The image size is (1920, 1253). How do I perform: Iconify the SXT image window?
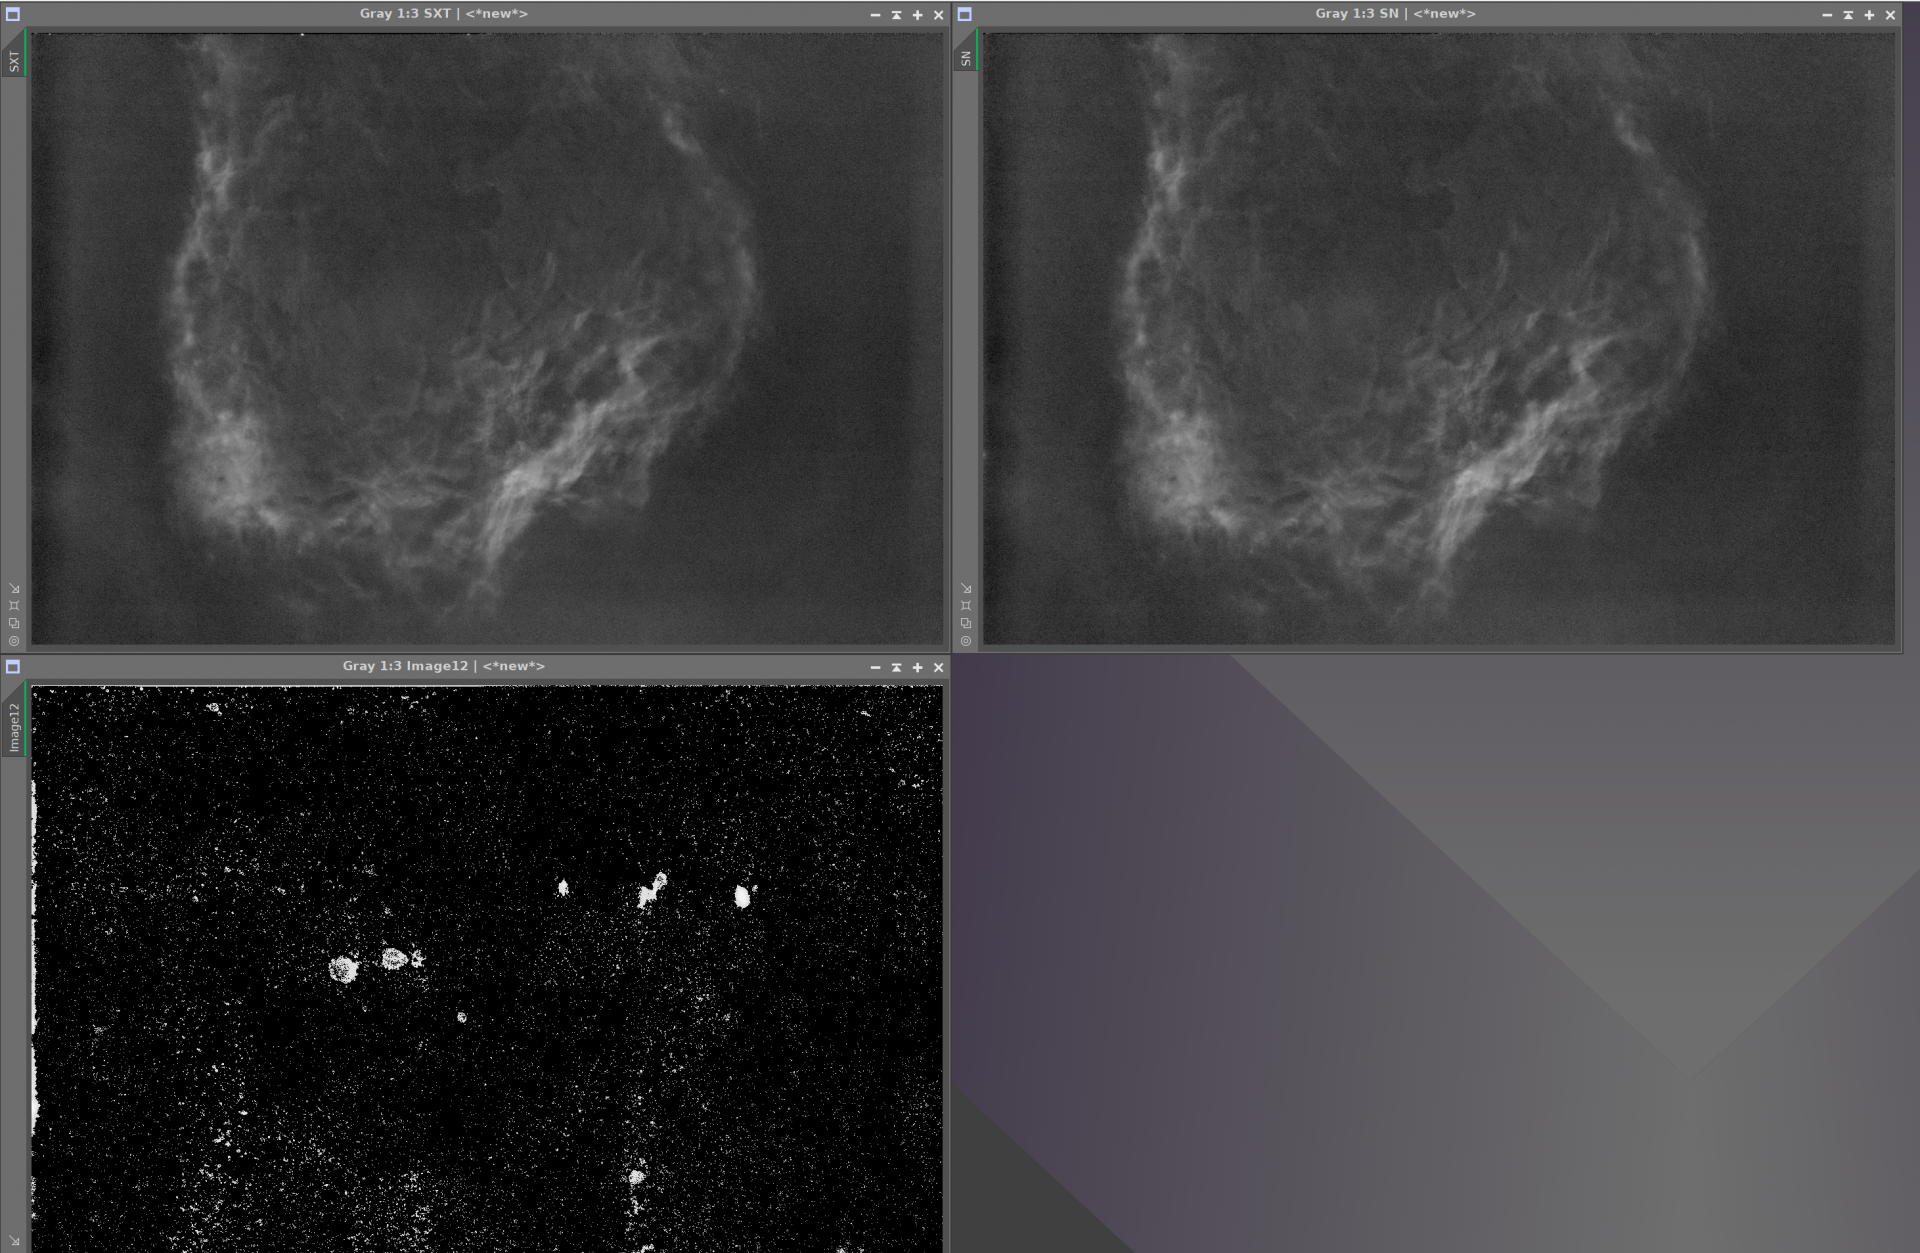(x=875, y=15)
